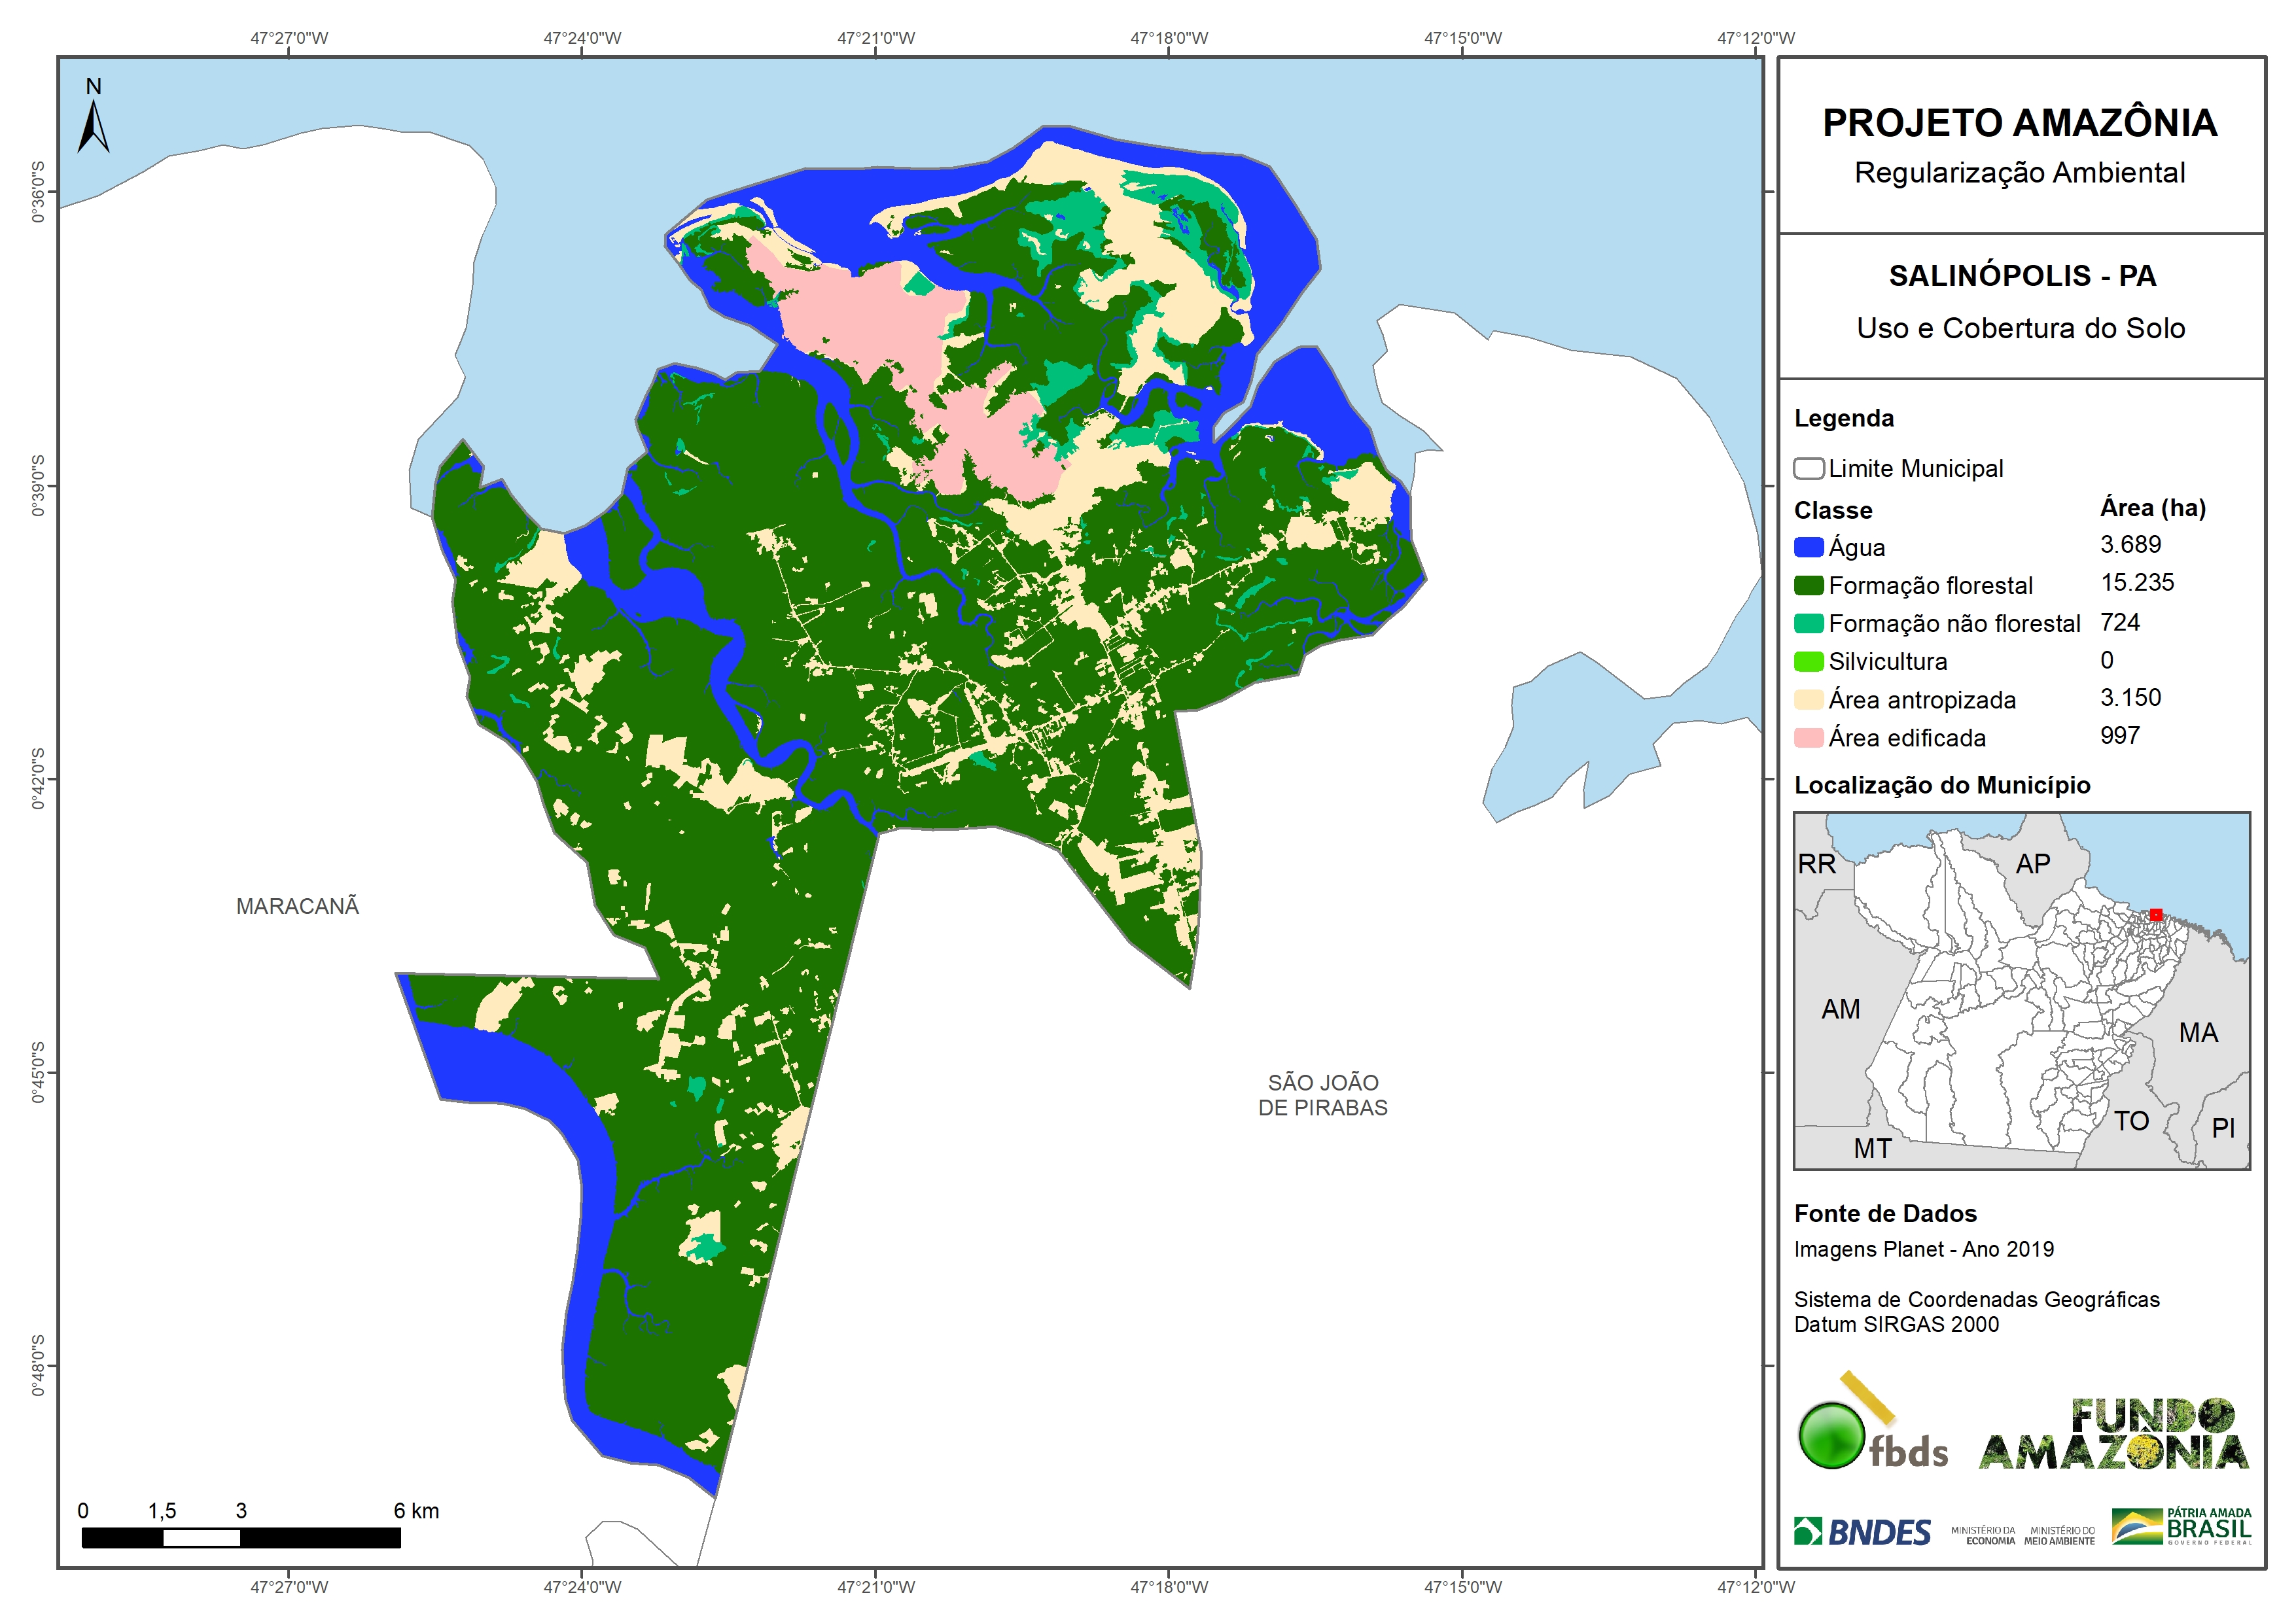Click the Localização do Município inset map
The image size is (2296, 1623).
pyautogui.click(x=2021, y=990)
